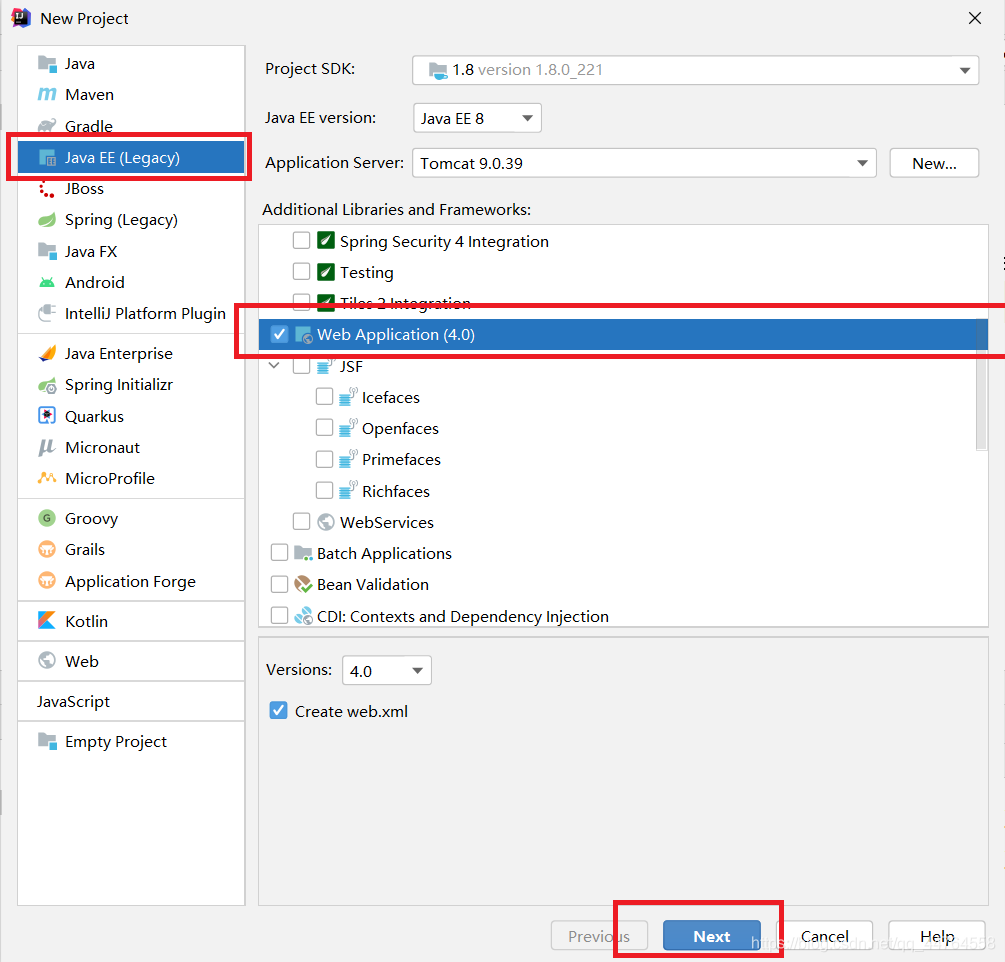Enable the WebServices checkbox

(x=301, y=521)
